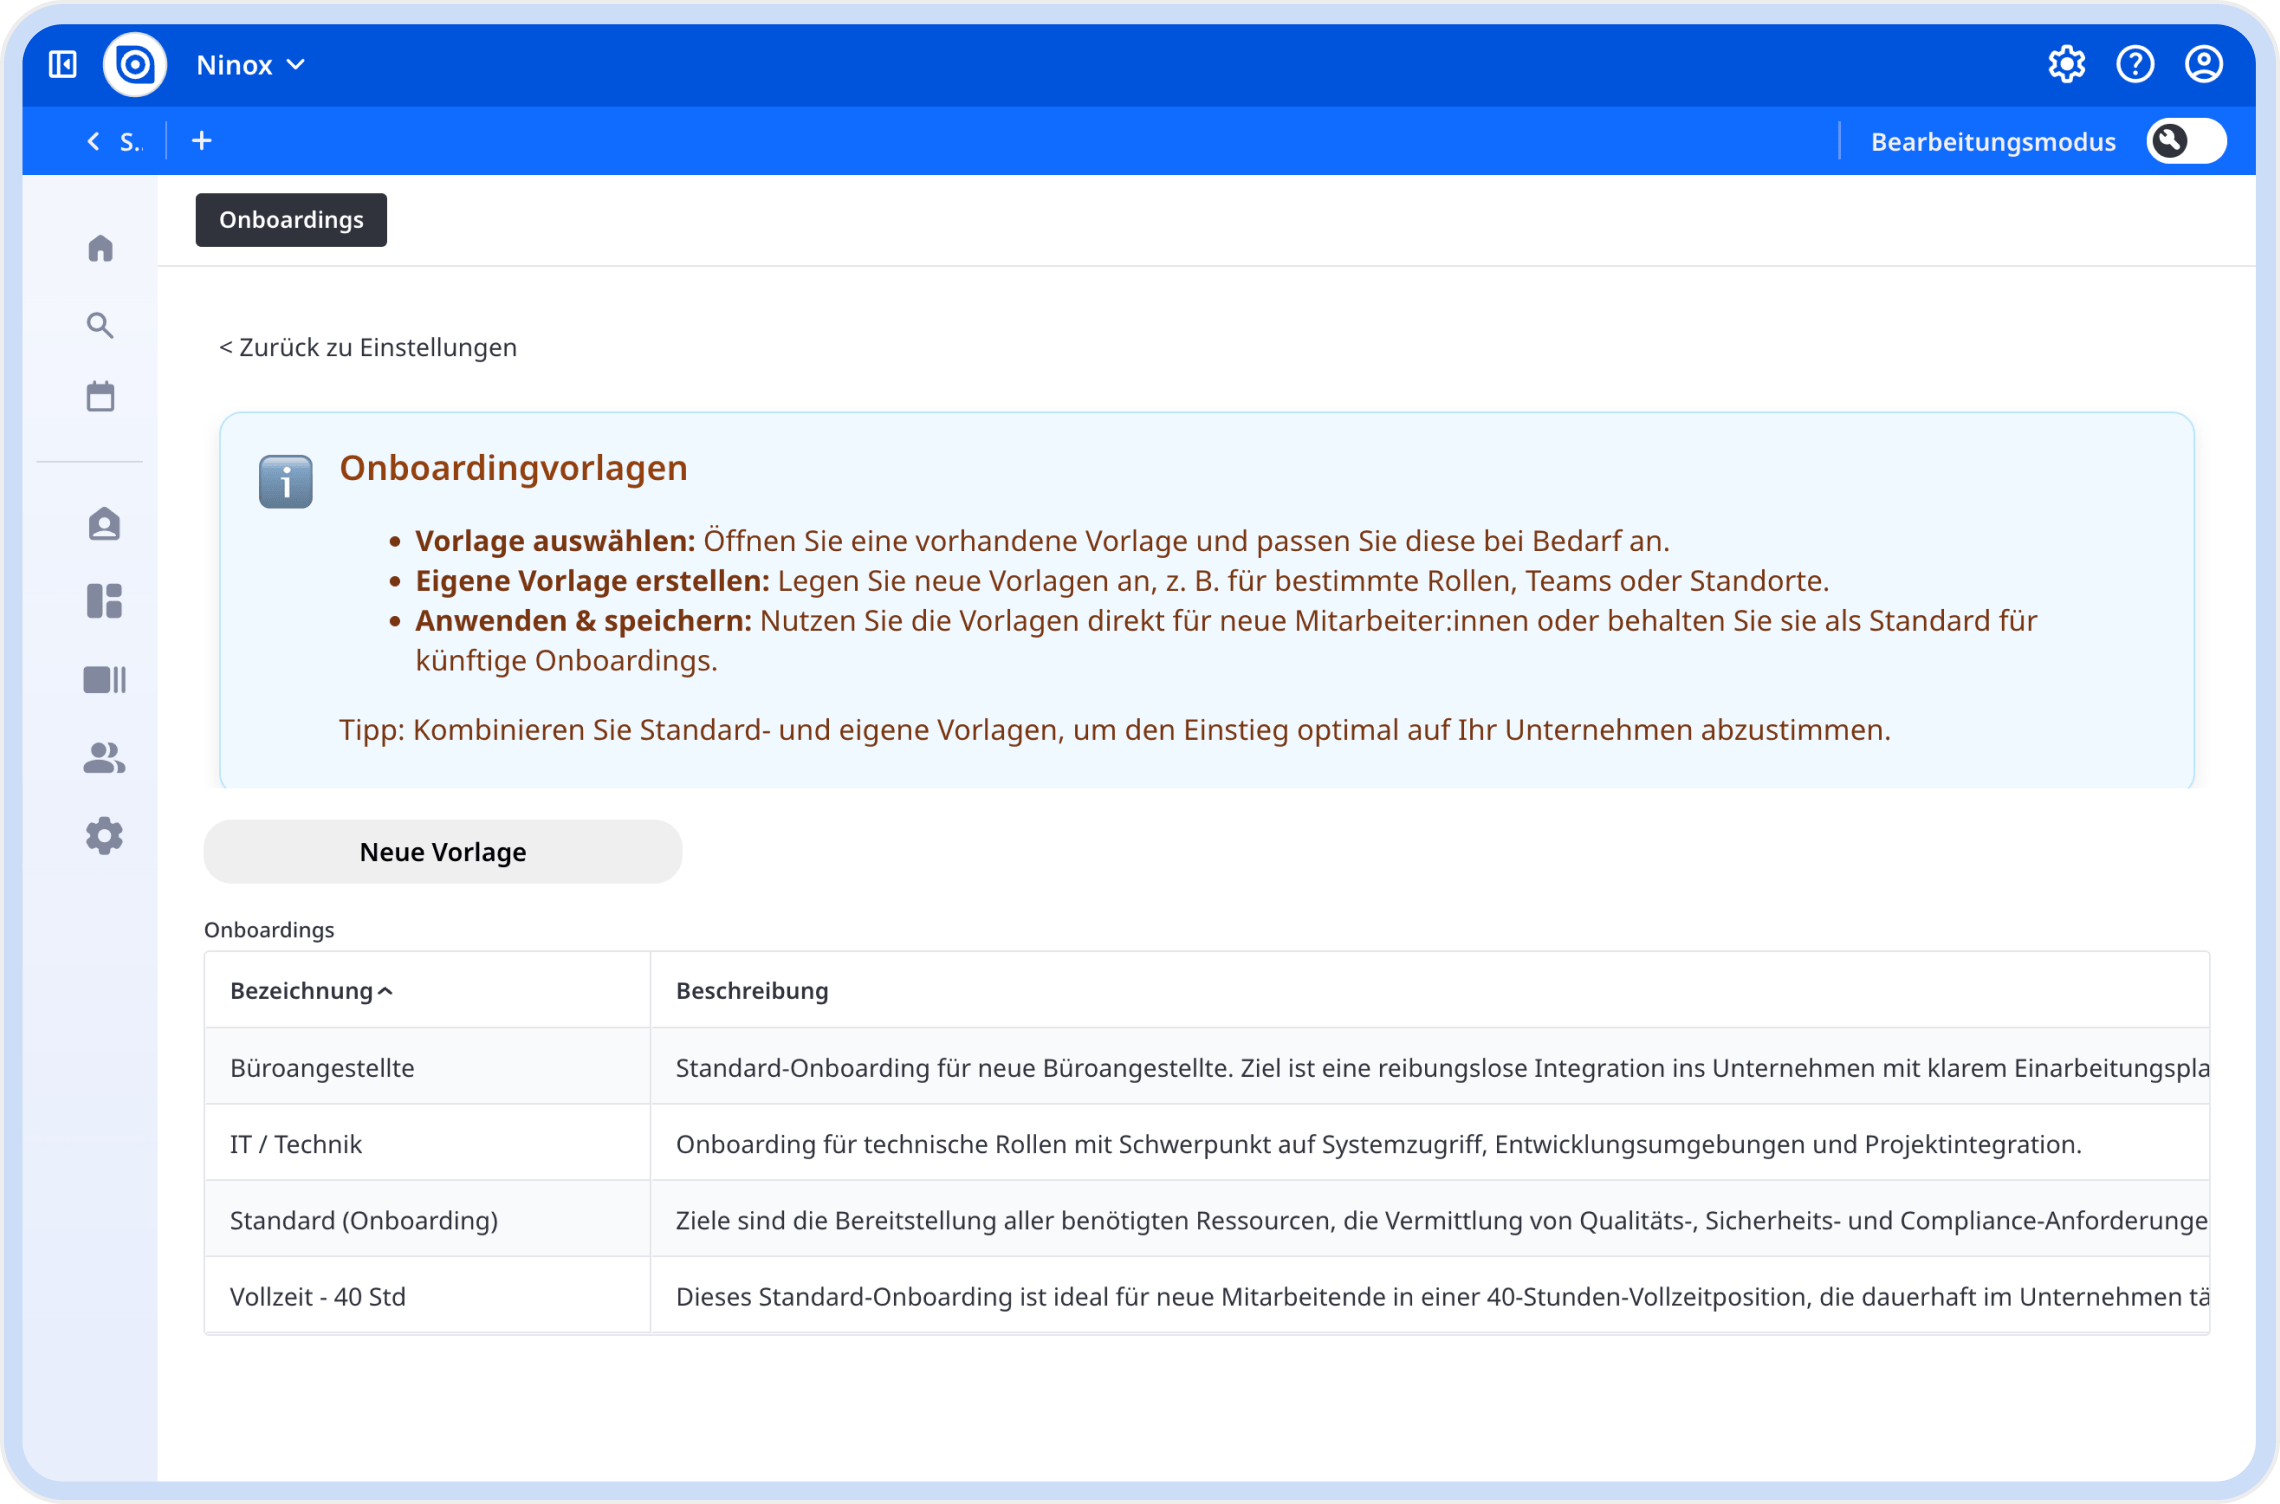
Task: Open the employee profile badge icon
Action: coord(104,524)
